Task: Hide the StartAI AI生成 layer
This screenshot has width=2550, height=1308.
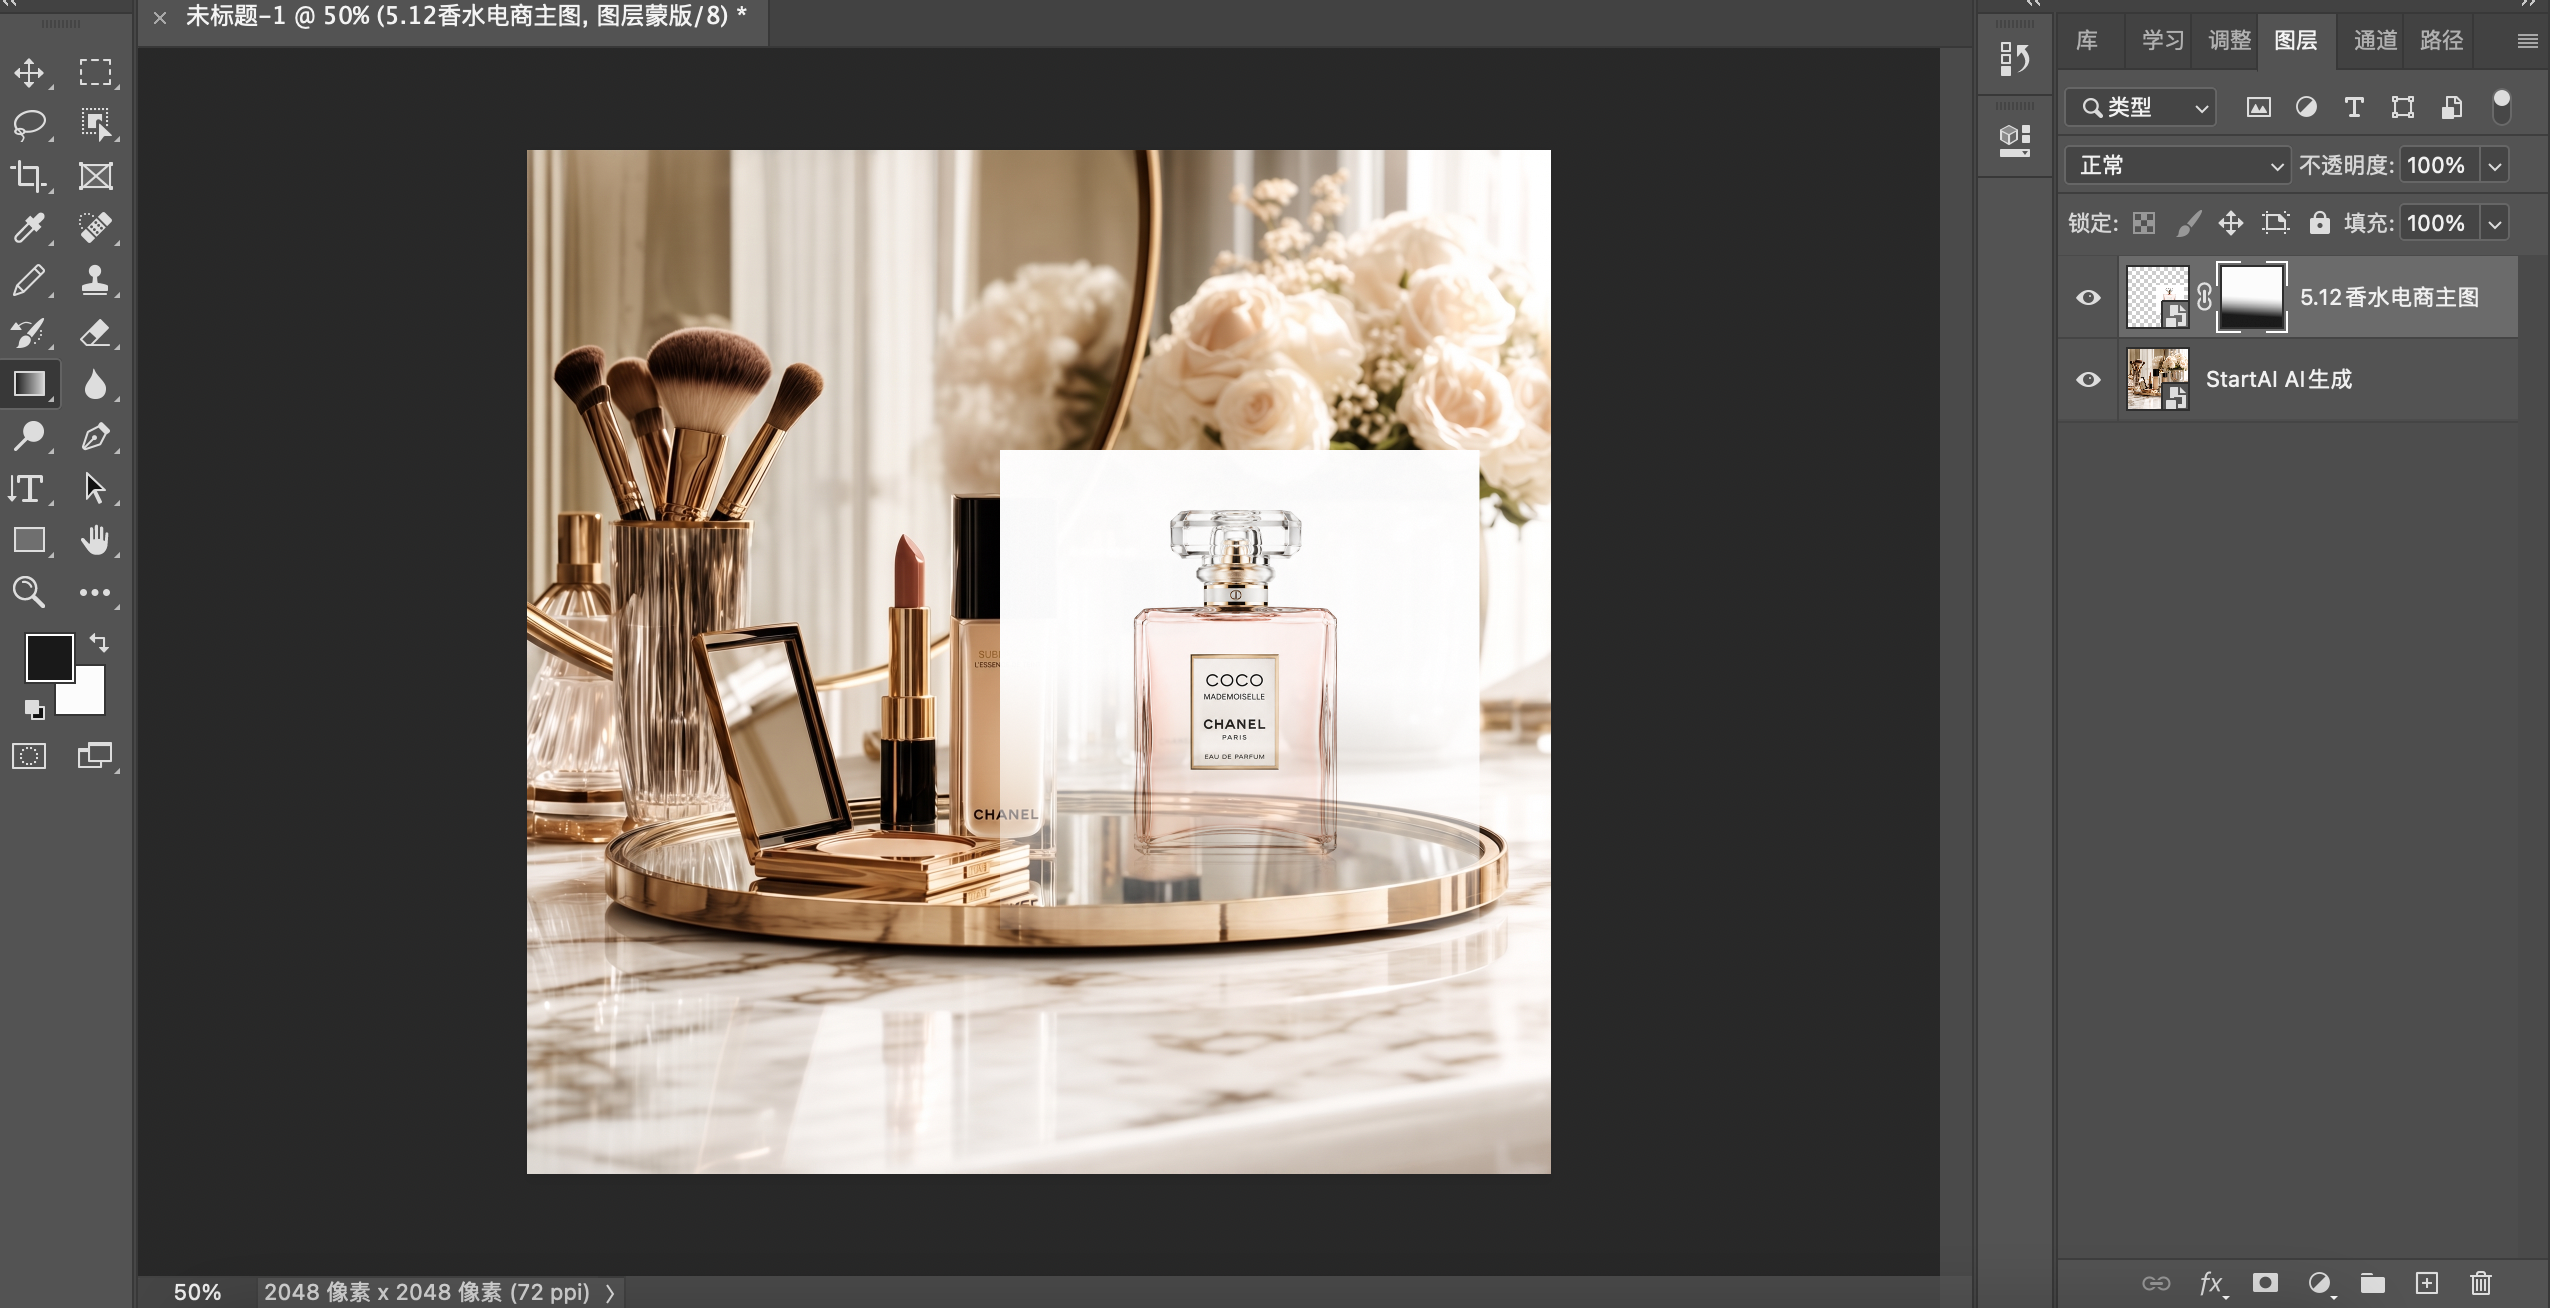Action: pos(2088,379)
